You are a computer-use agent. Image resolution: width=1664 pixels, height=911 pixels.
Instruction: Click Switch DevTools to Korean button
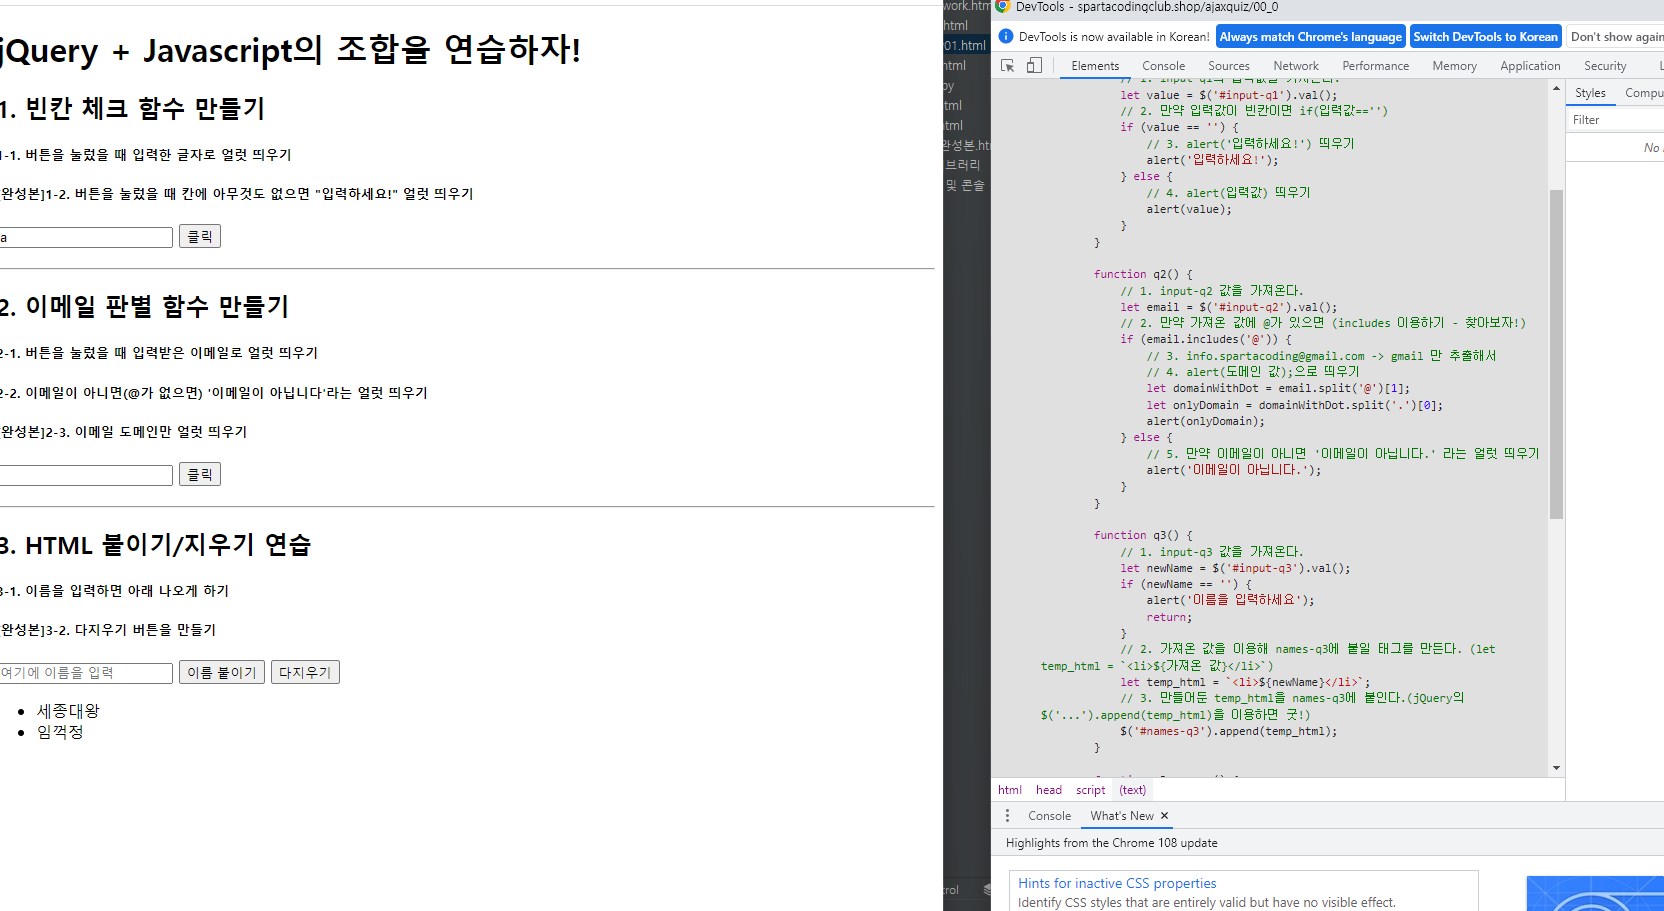point(1485,37)
